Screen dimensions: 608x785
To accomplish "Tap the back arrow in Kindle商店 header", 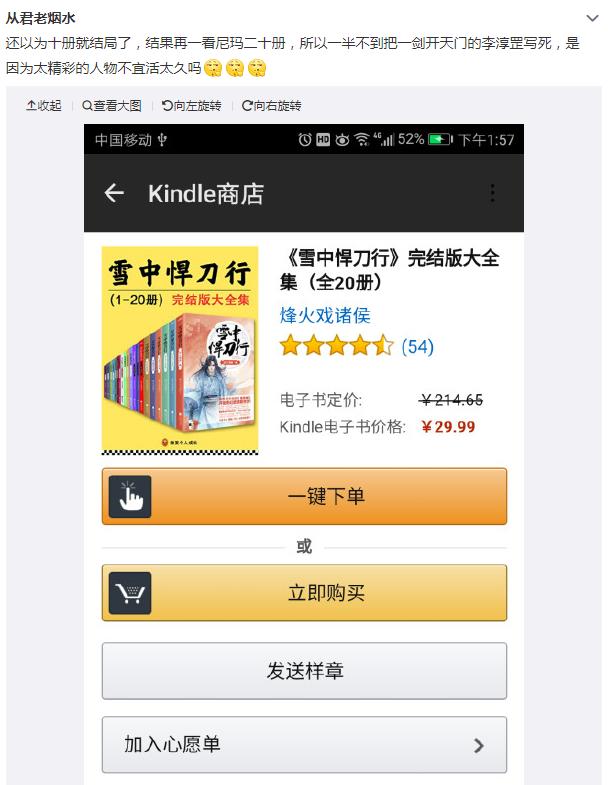I will point(114,193).
